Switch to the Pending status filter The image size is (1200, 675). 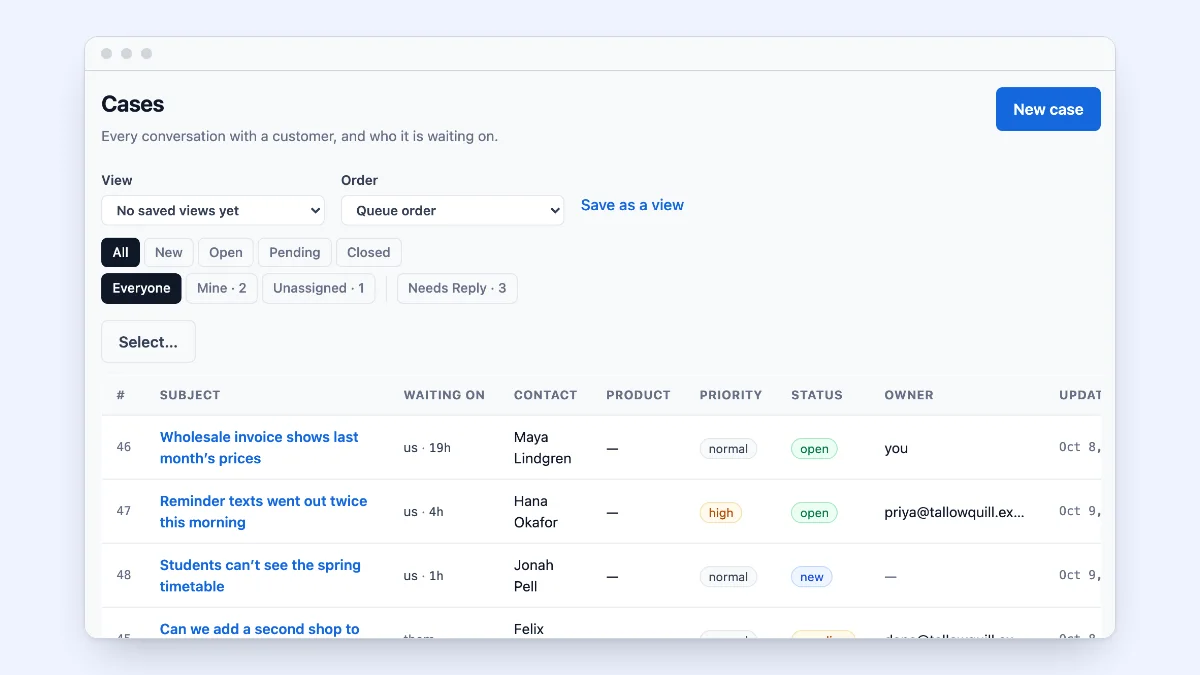pyautogui.click(x=295, y=252)
